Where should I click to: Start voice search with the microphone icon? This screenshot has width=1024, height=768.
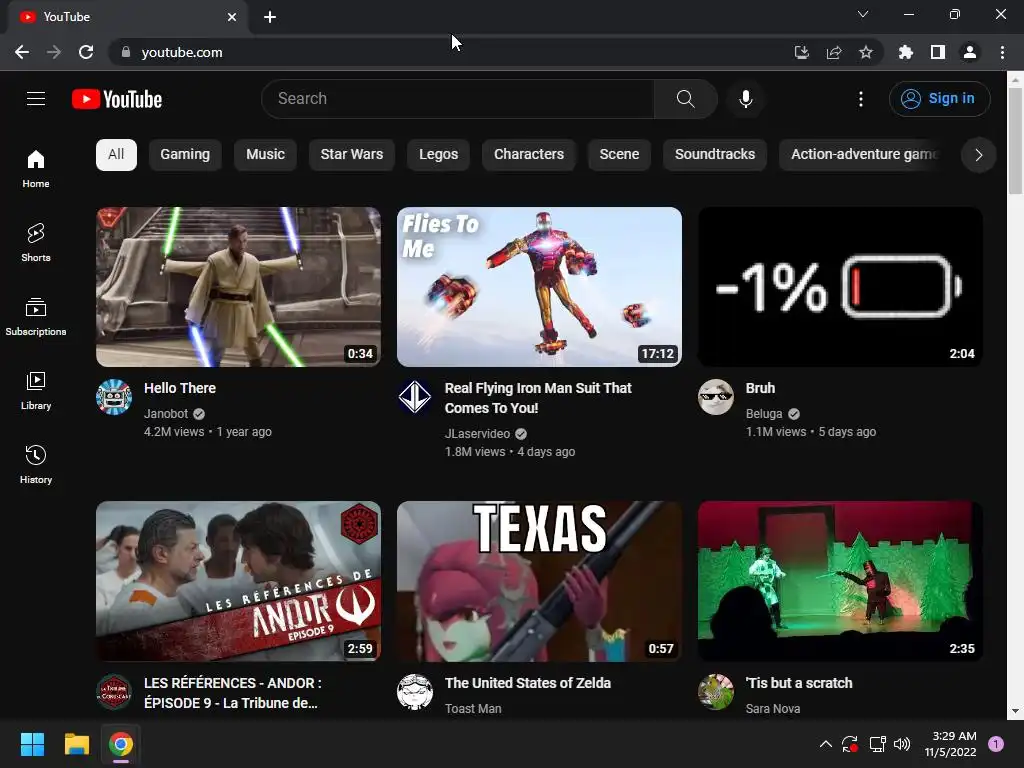pyautogui.click(x=745, y=99)
